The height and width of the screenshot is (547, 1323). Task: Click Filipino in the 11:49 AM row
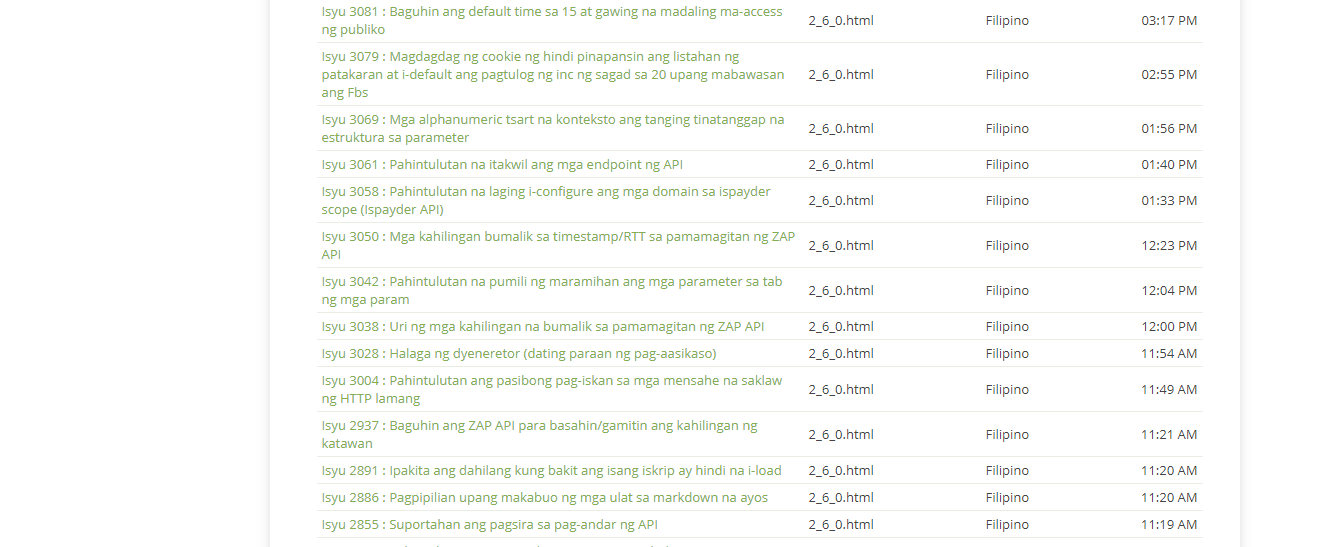[1007, 389]
